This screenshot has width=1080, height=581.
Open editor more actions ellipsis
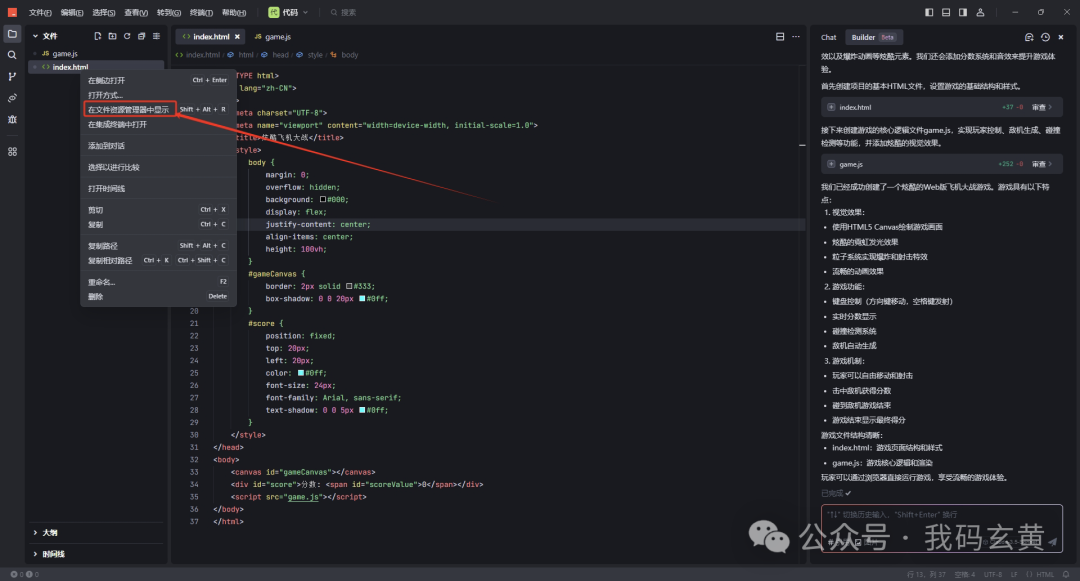click(x=796, y=36)
